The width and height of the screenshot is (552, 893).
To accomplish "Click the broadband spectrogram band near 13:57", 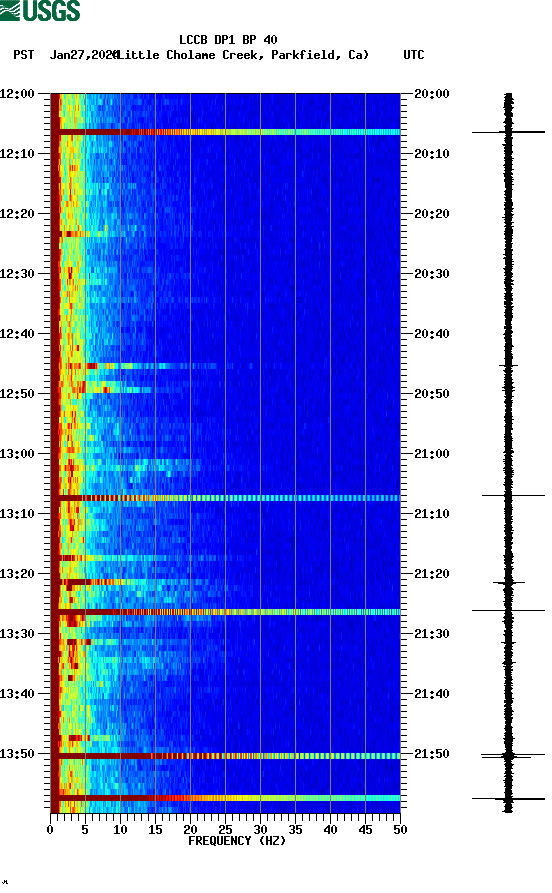I will point(226,798).
